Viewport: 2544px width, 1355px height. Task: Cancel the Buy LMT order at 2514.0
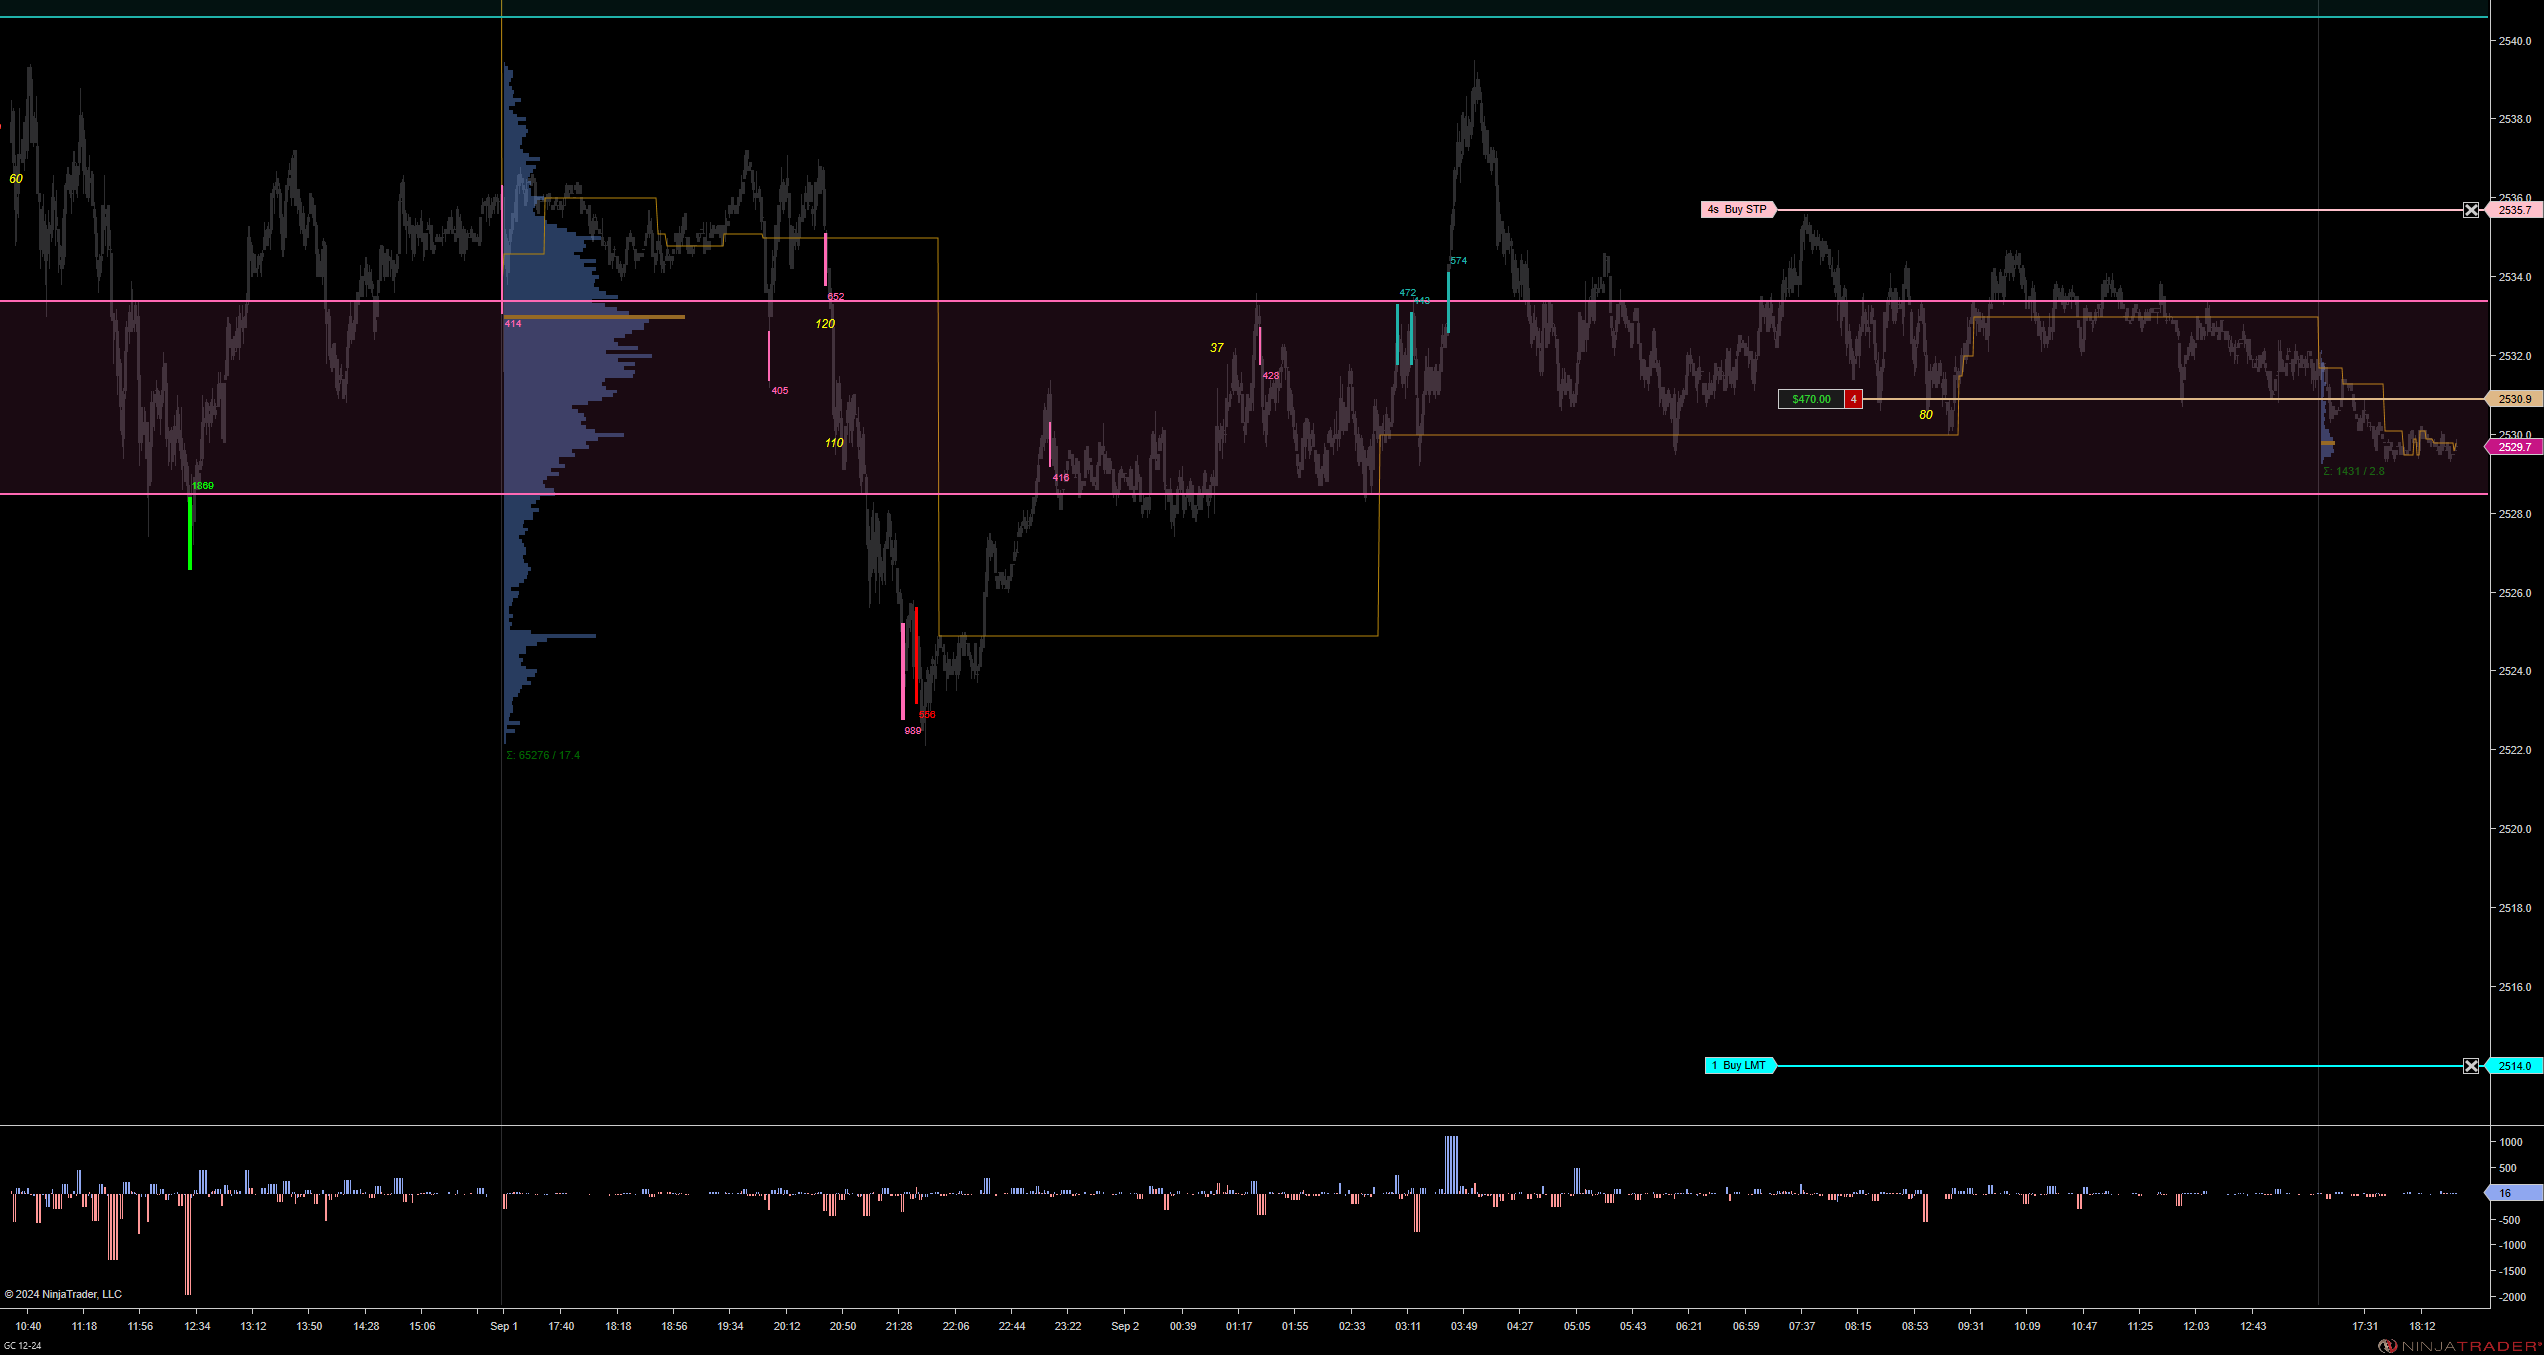click(2471, 1066)
